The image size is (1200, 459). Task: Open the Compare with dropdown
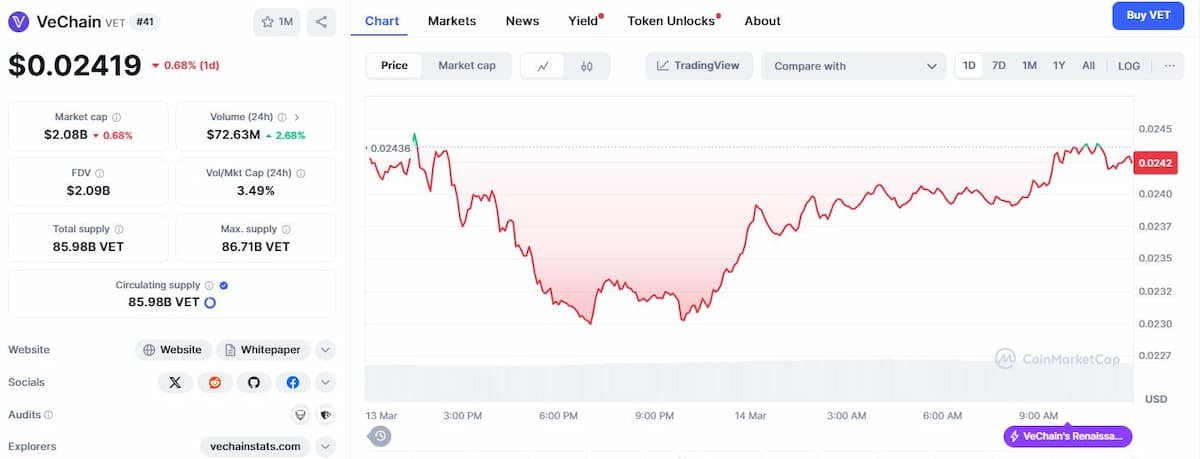(x=853, y=66)
